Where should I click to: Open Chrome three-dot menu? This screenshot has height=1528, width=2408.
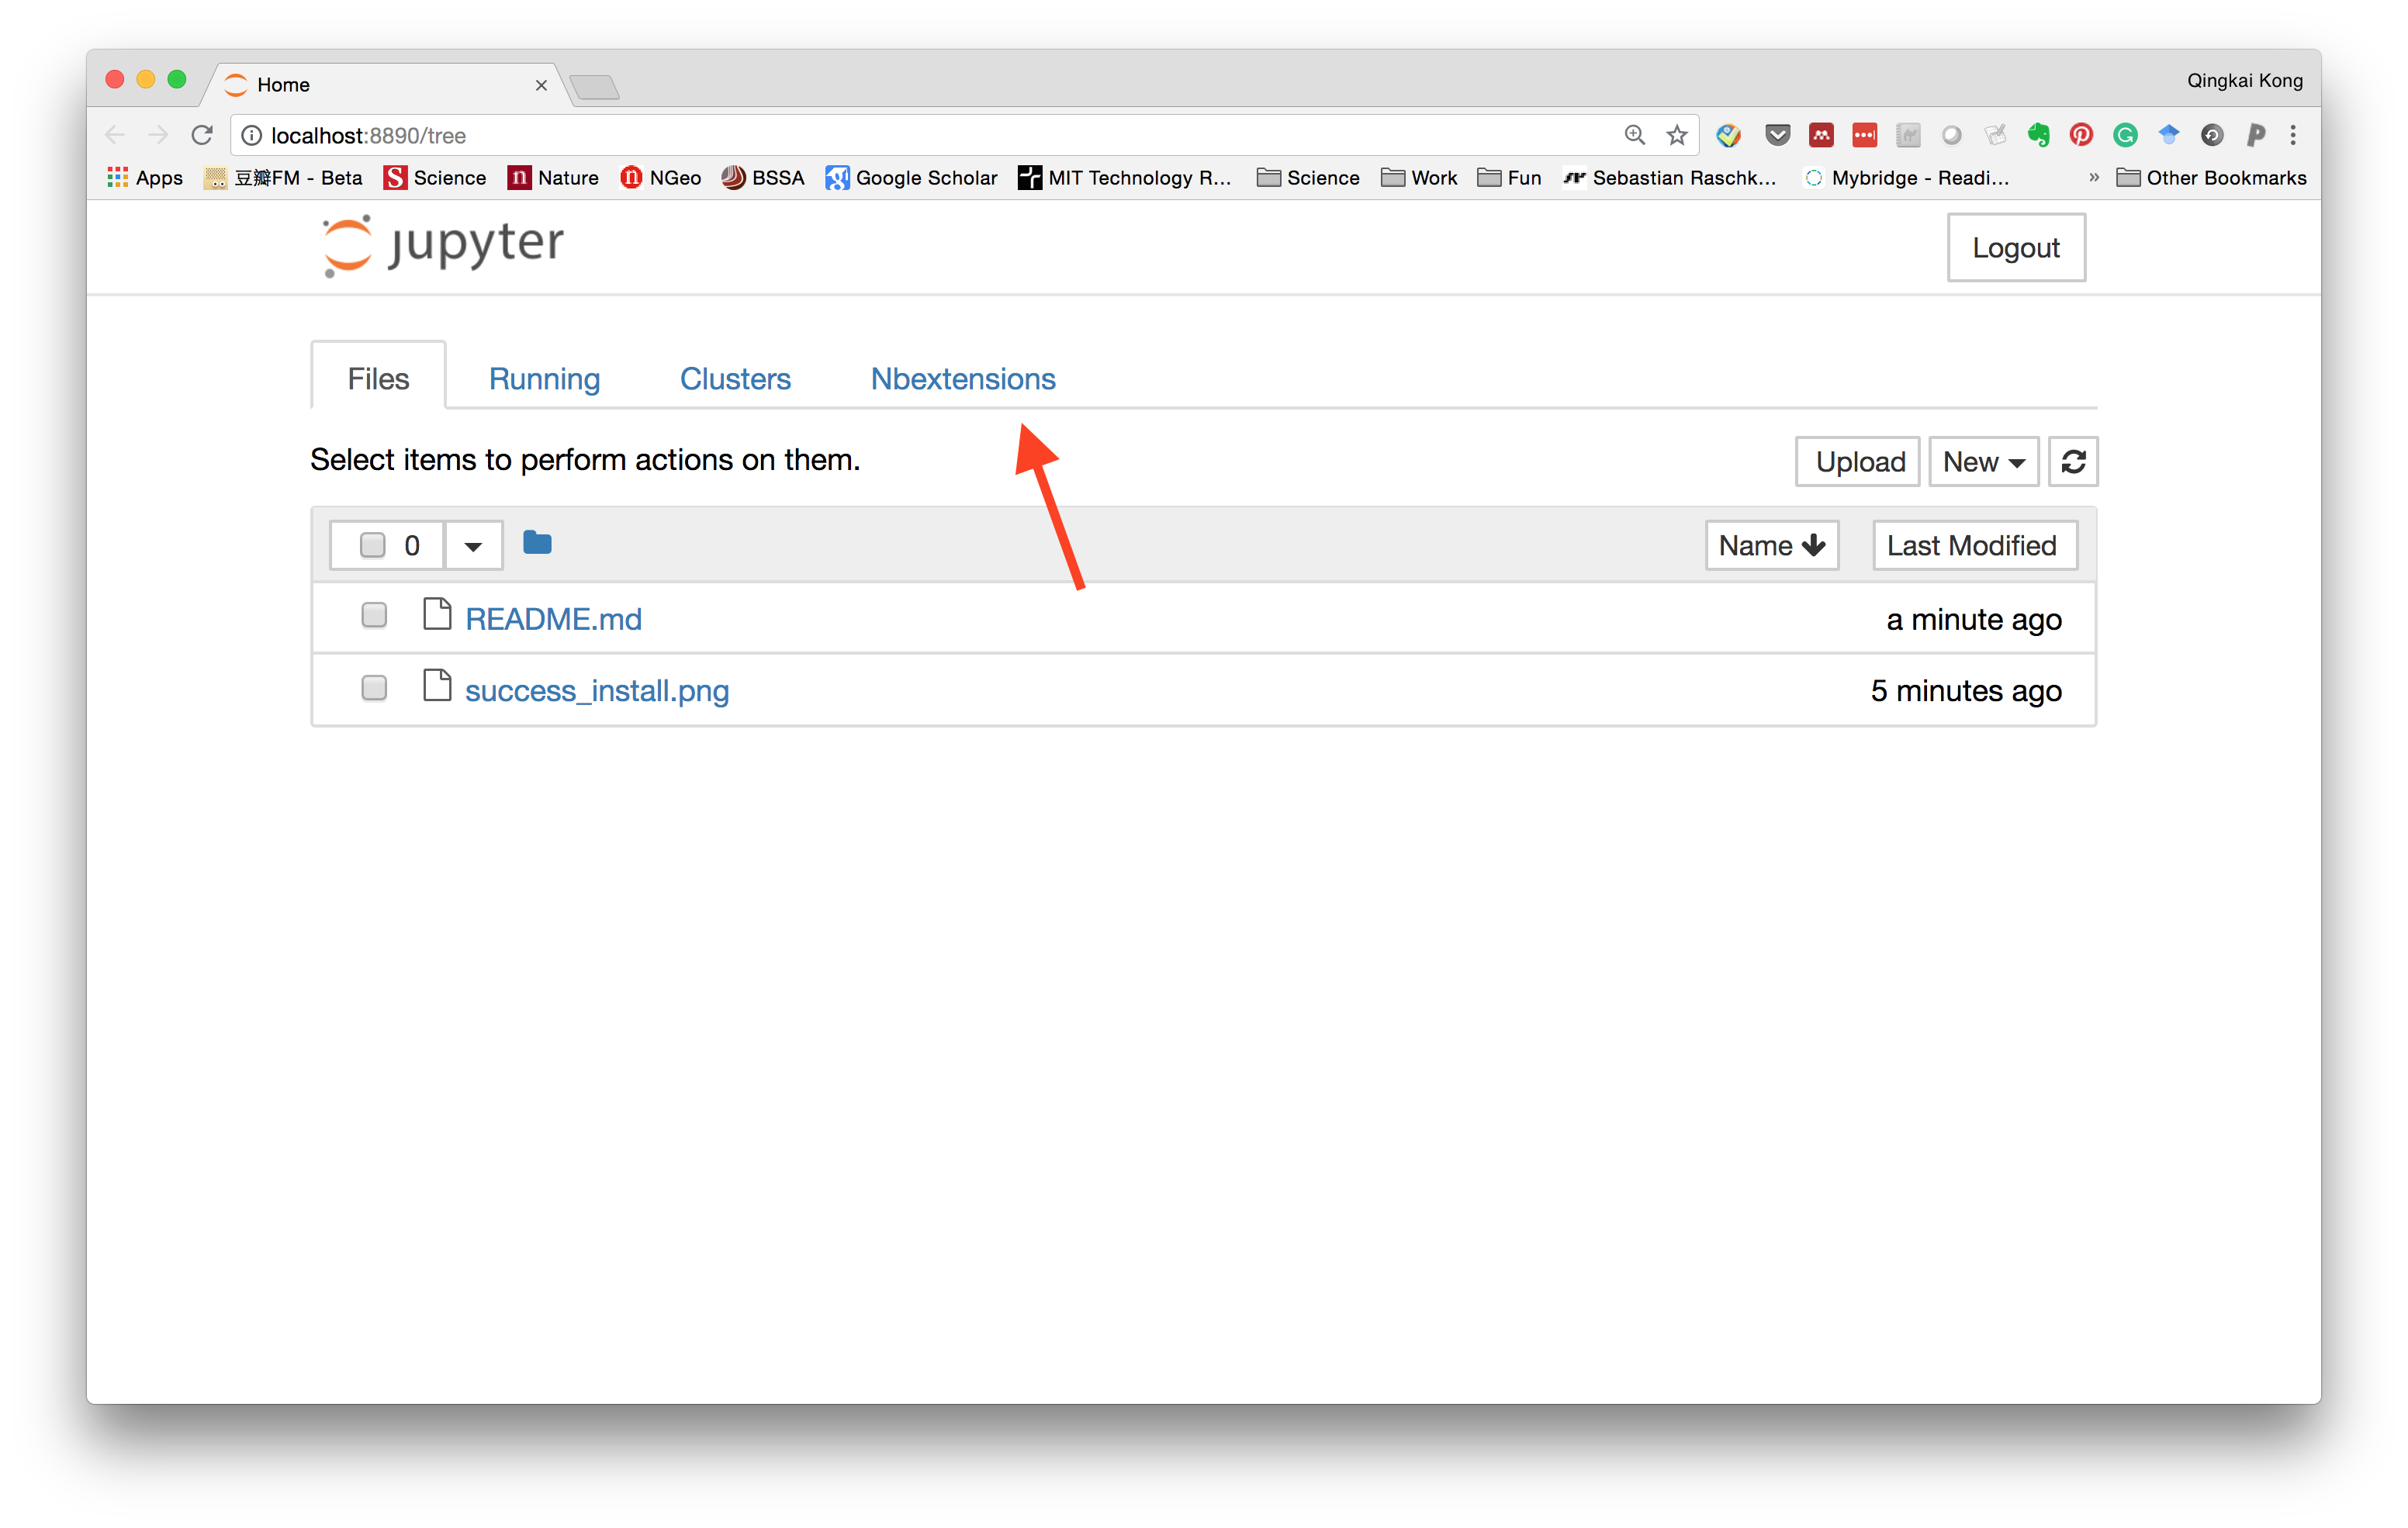pyautogui.click(x=2293, y=135)
